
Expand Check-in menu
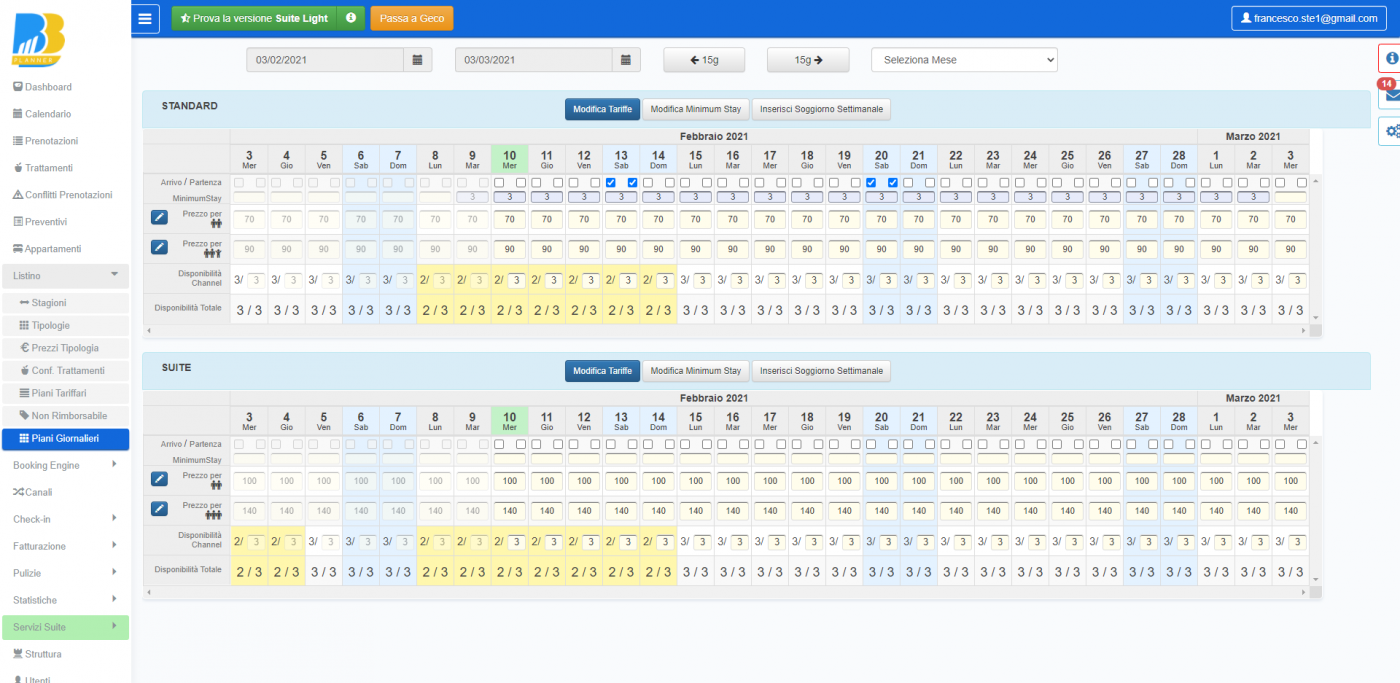65,519
